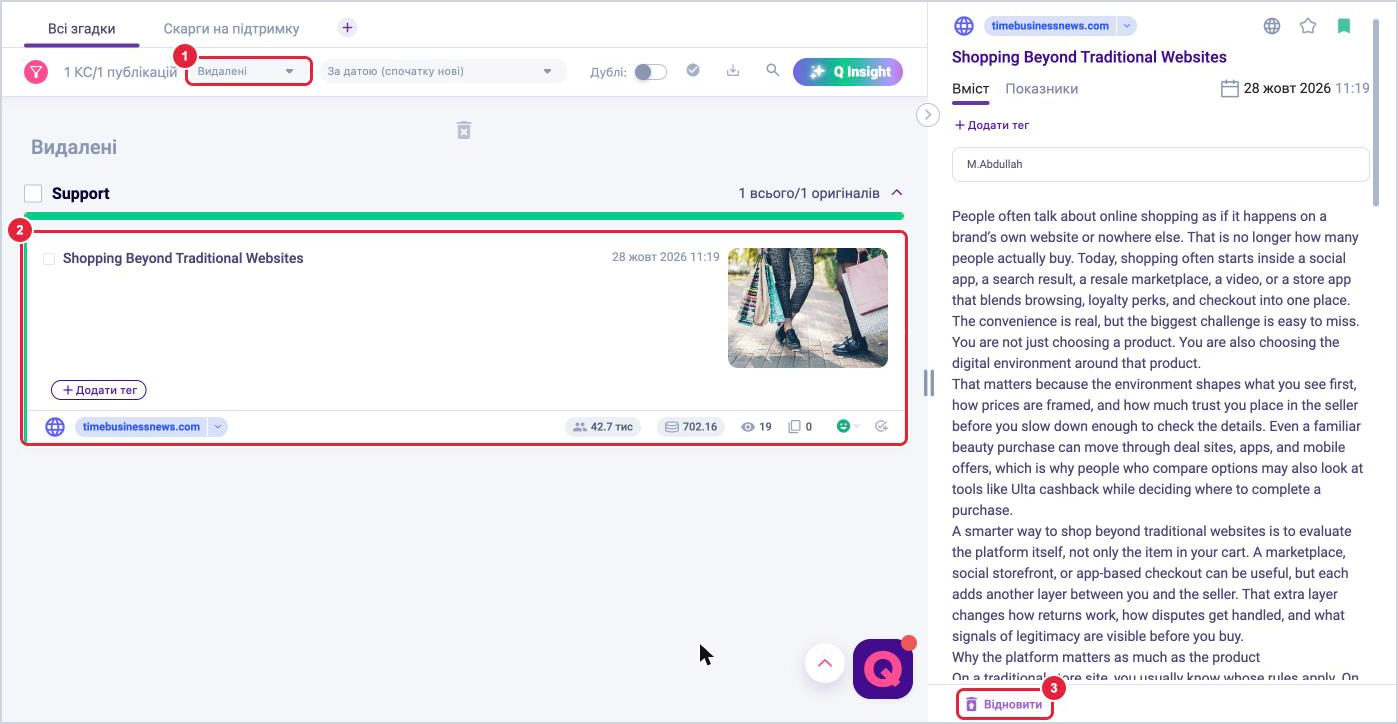Image resolution: width=1398 pixels, height=724 pixels.
Task: Open the Вміст tab
Action: (971, 88)
